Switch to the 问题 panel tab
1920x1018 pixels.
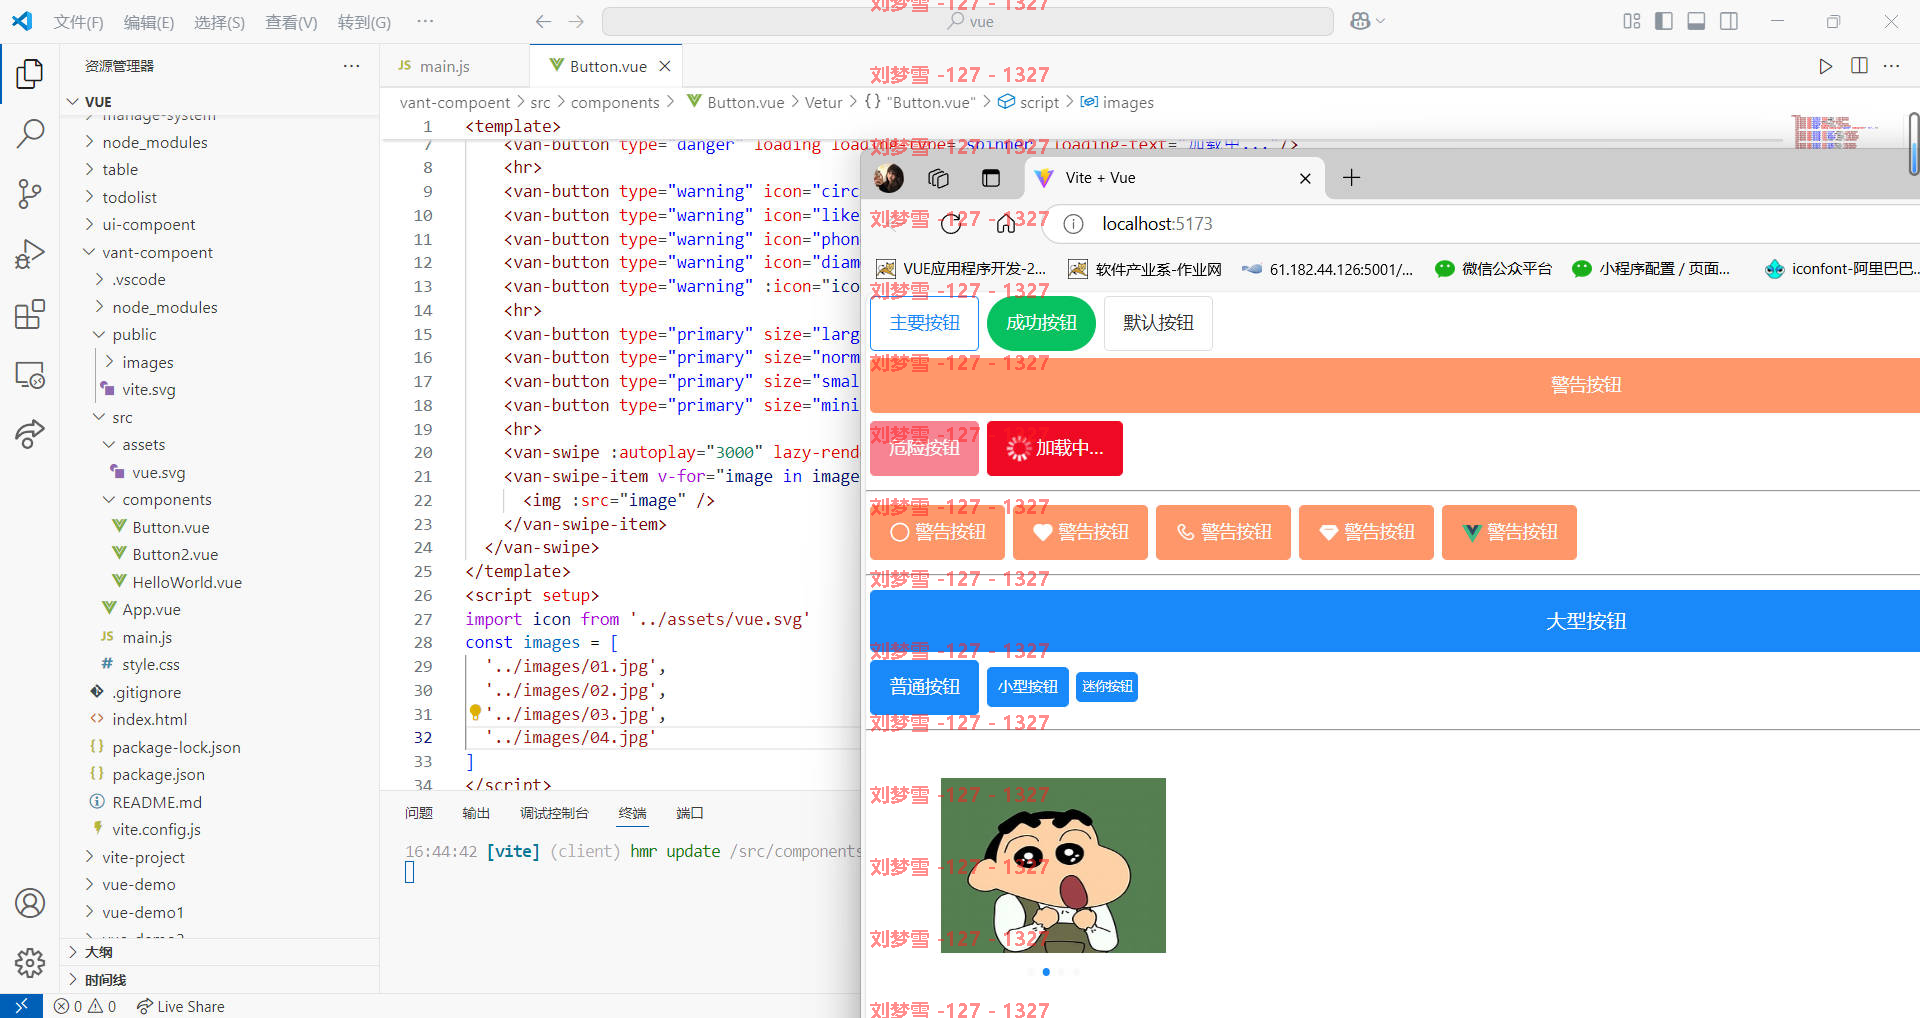pyautogui.click(x=418, y=813)
